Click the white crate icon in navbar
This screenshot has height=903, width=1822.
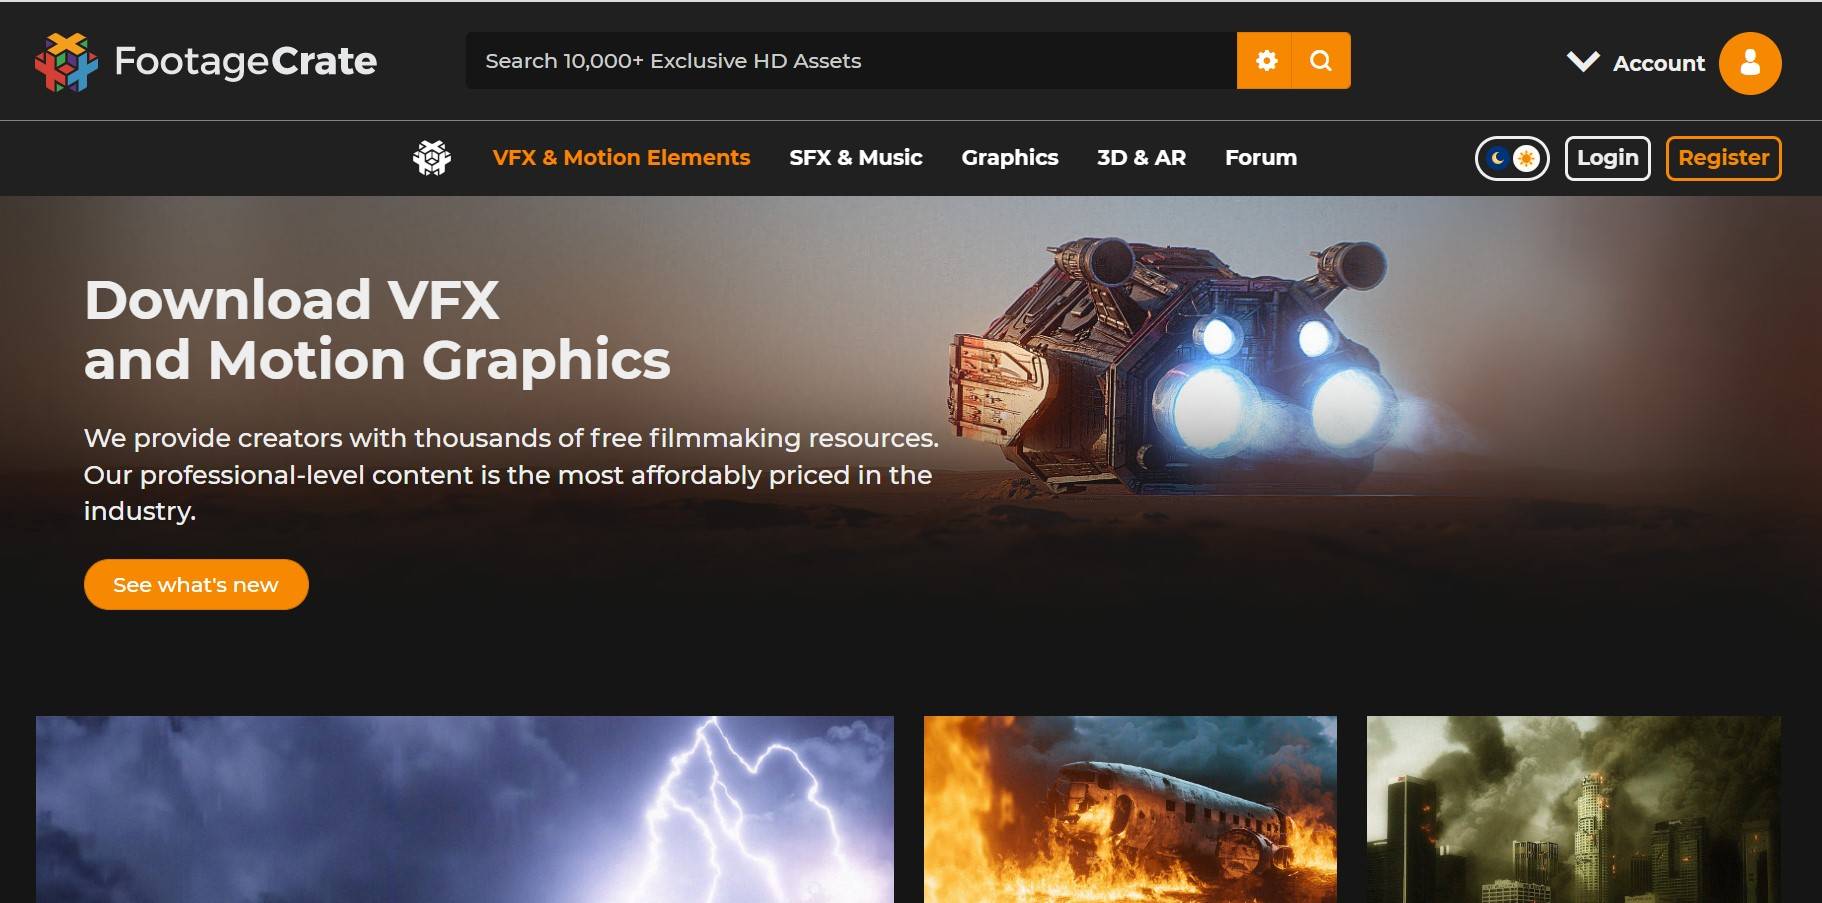[432, 157]
